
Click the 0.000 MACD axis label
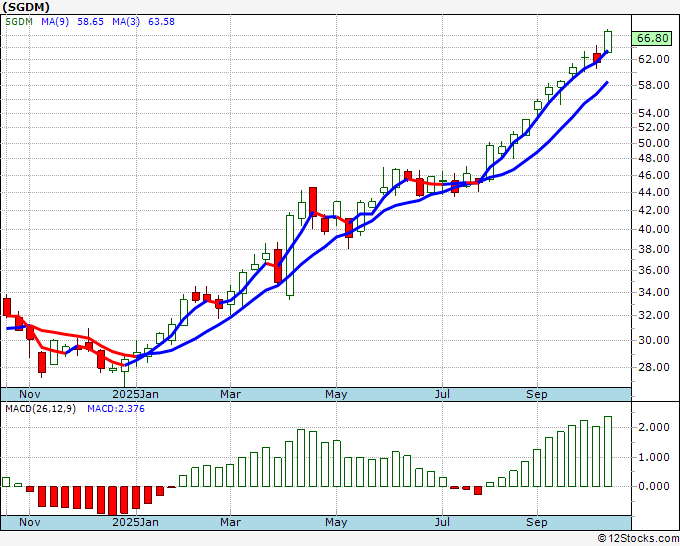pos(654,486)
